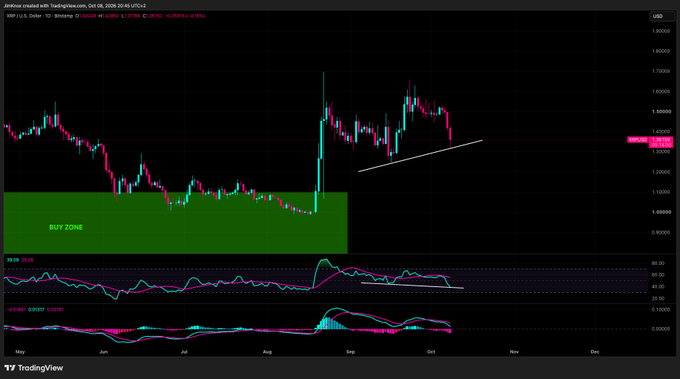Open the USD currency selector

point(662,16)
